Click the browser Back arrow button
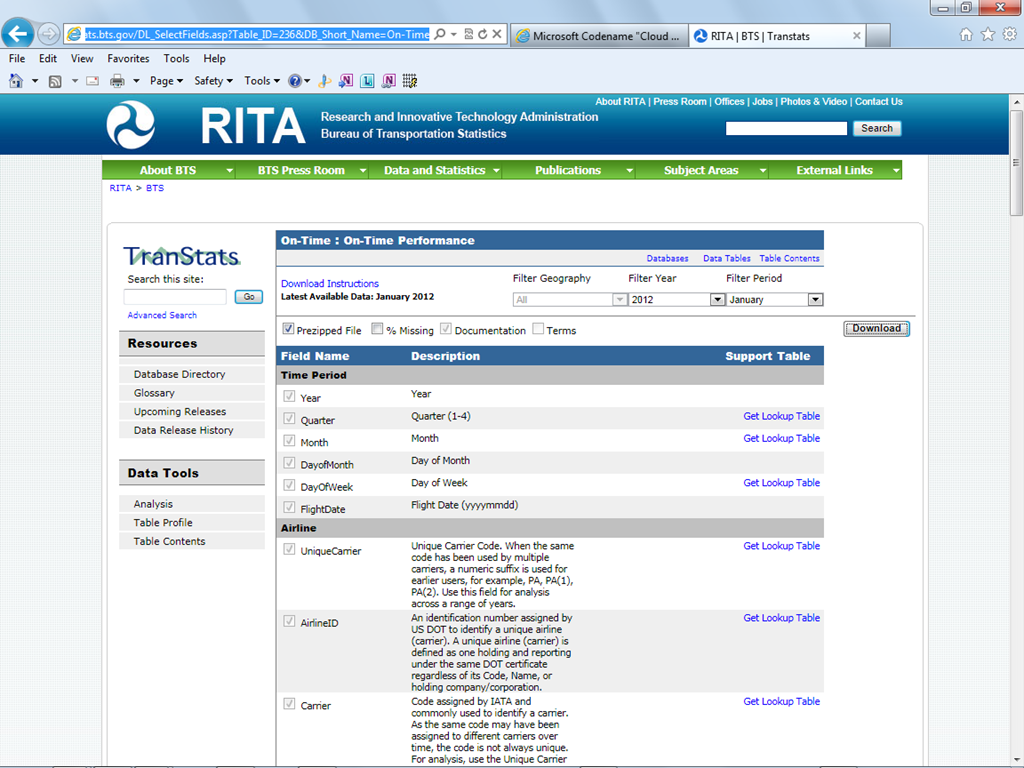This screenshot has width=1024, height=768. coord(18,34)
